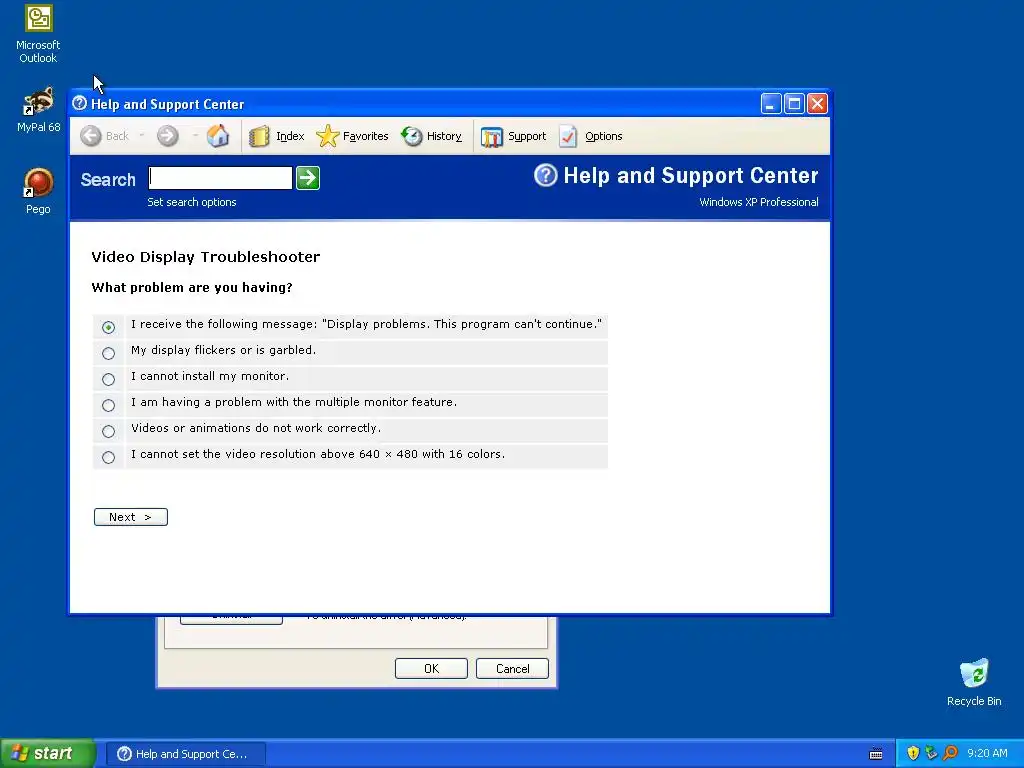The image size is (1024, 768).
Task: Click the Favorites toolbar label
Action: [365, 136]
